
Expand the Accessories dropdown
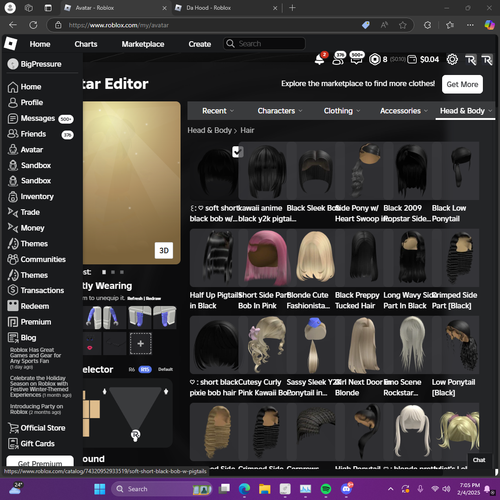404,111
